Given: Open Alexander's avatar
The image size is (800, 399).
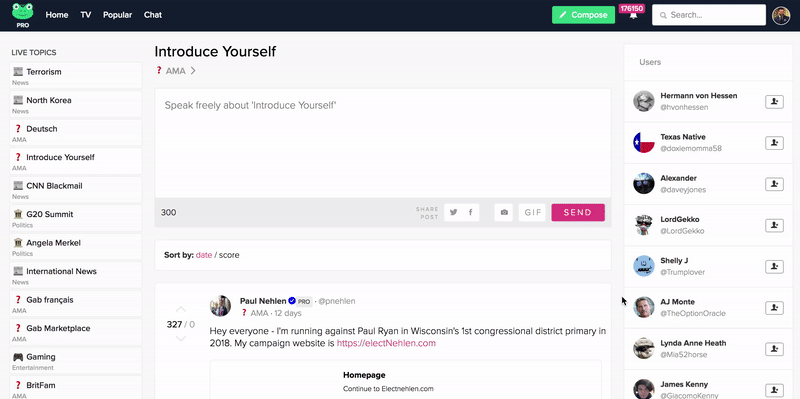Looking at the screenshot, I should coord(643,183).
